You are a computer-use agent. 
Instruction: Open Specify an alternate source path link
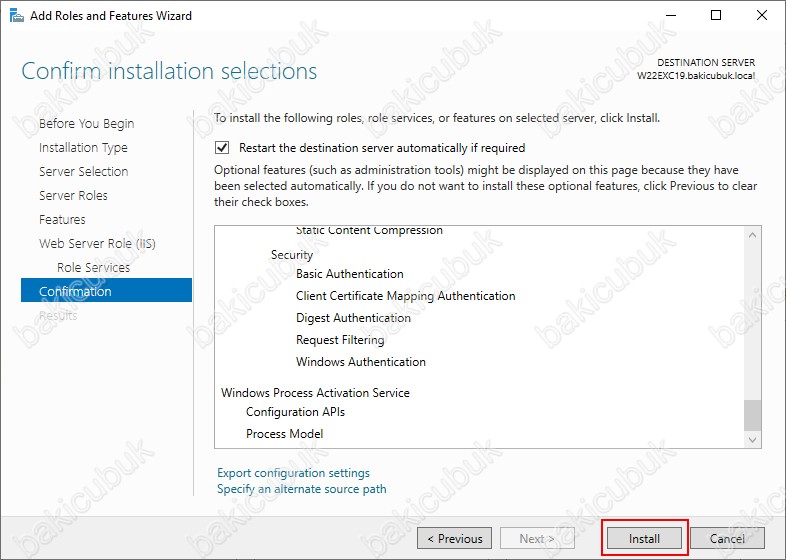pos(302,489)
